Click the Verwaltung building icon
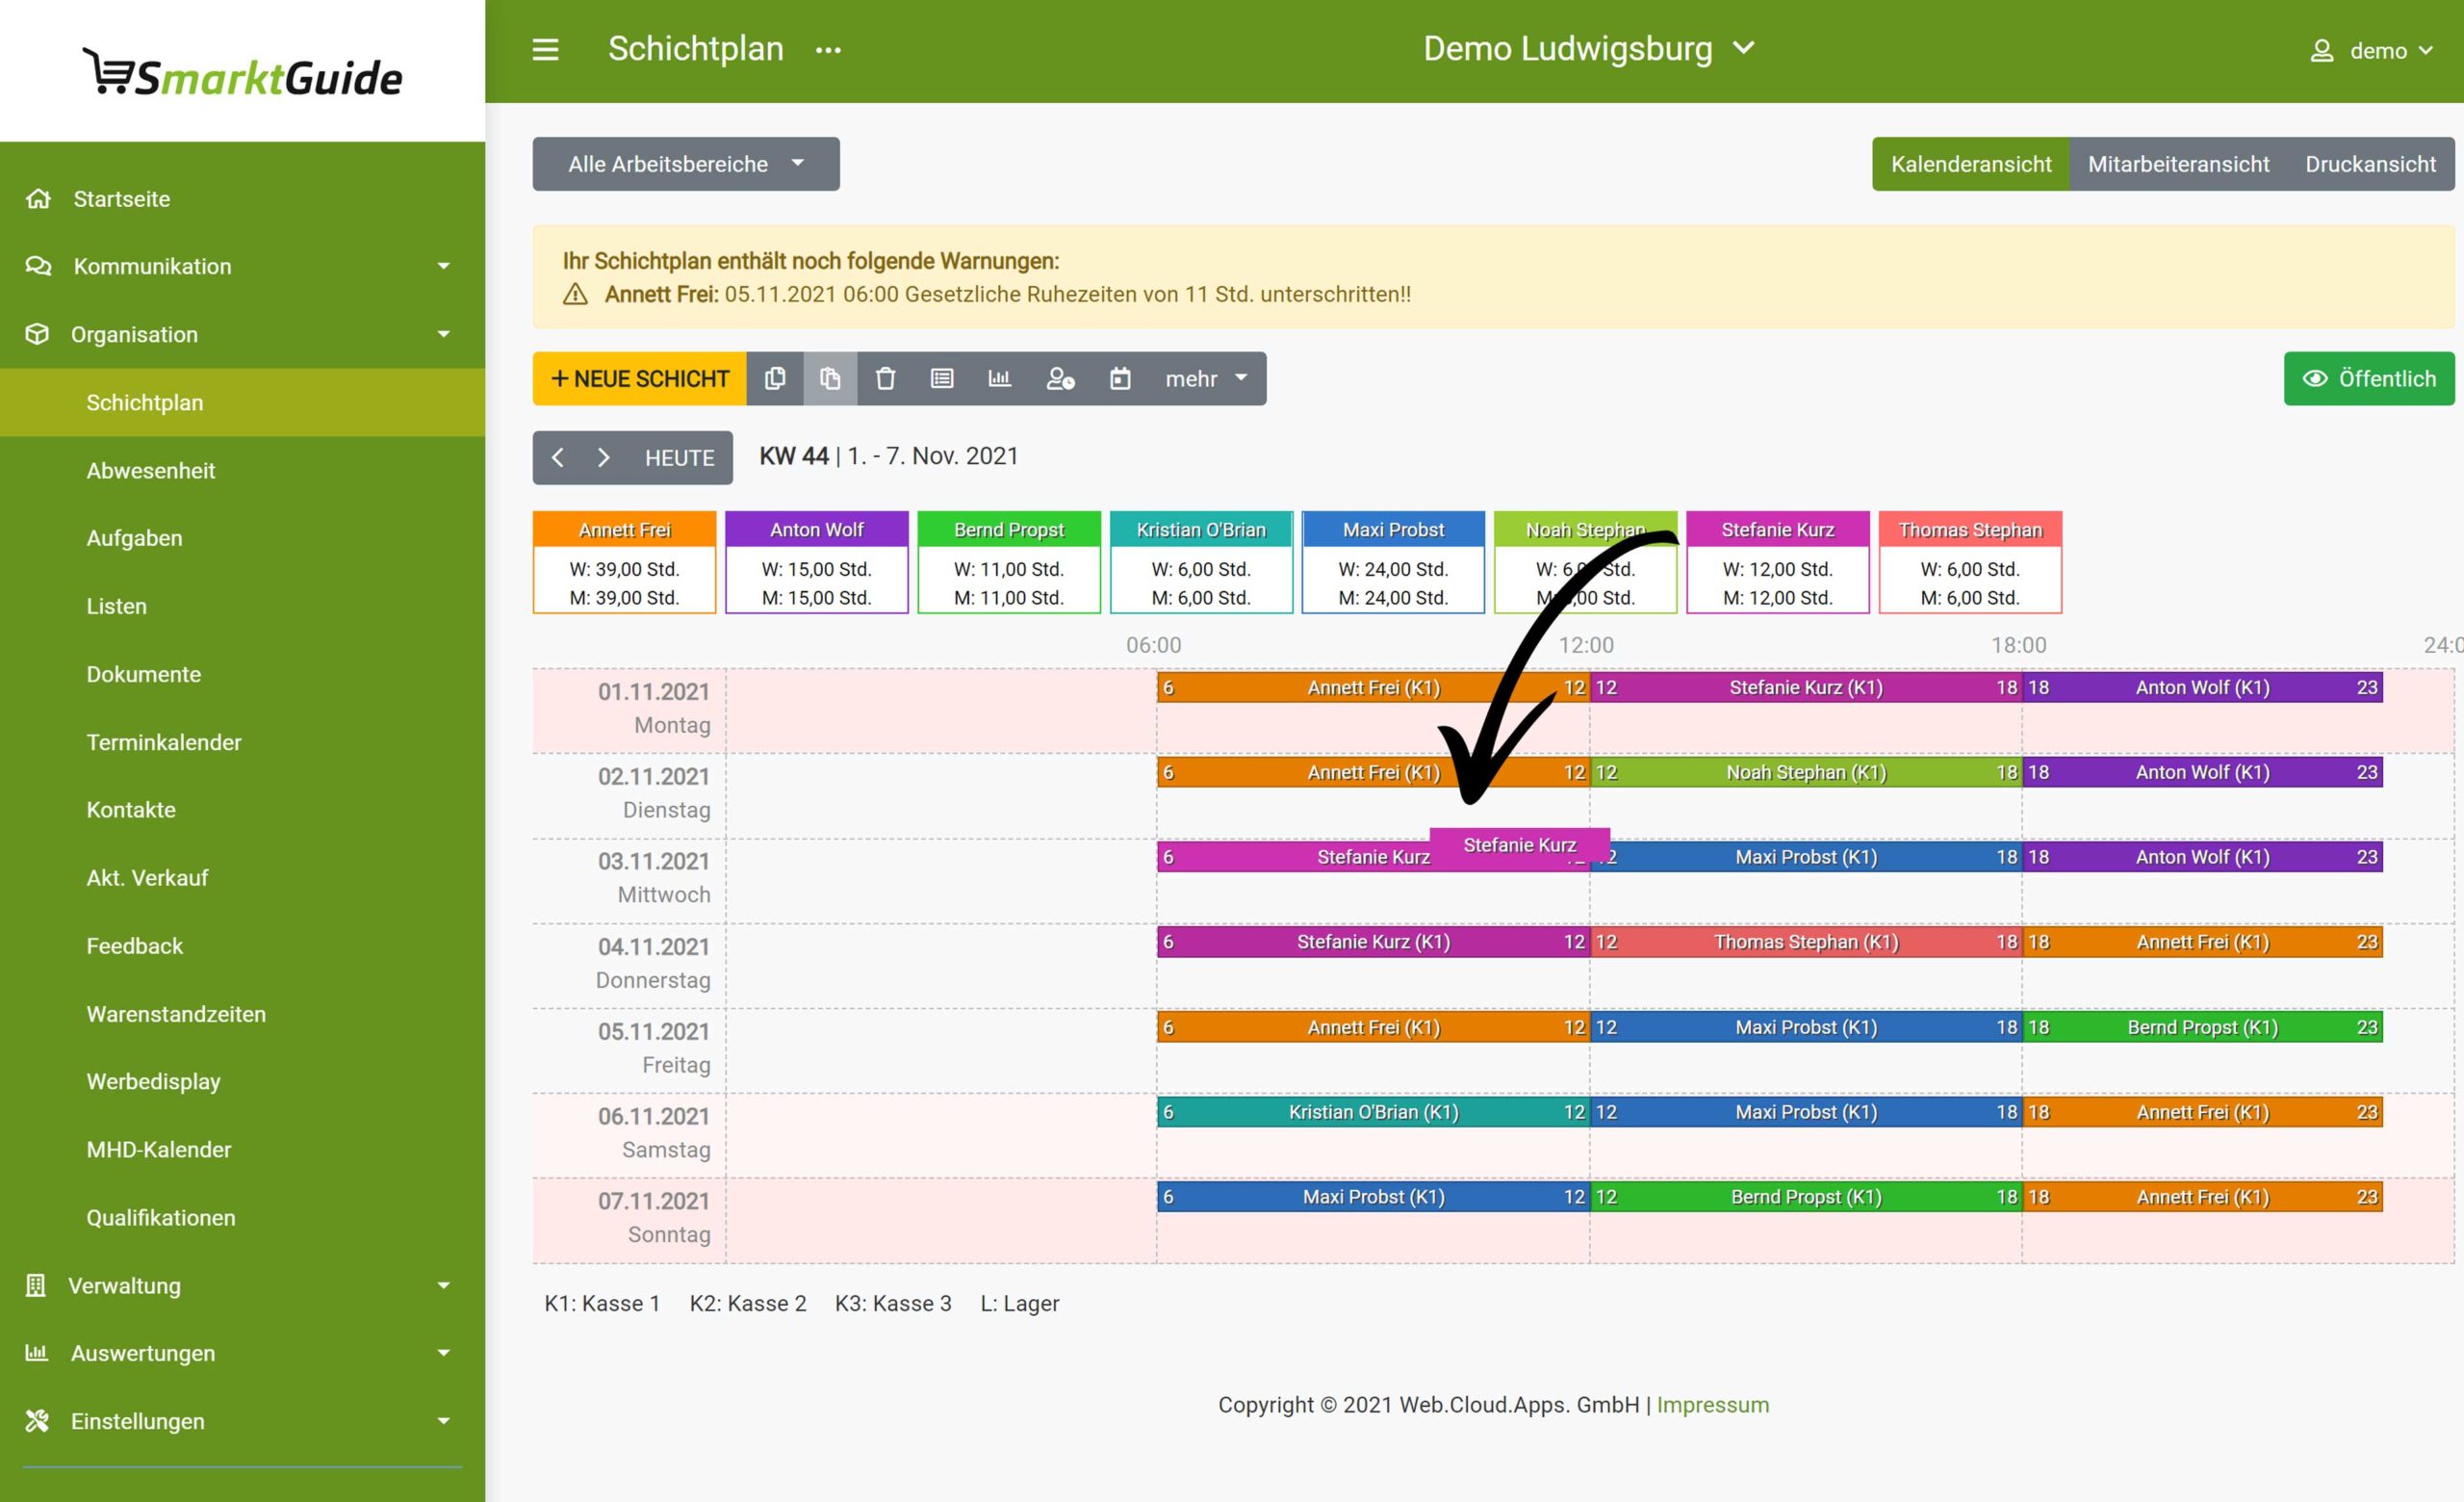The width and height of the screenshot is (2464, 1502). coord(36,1285)
